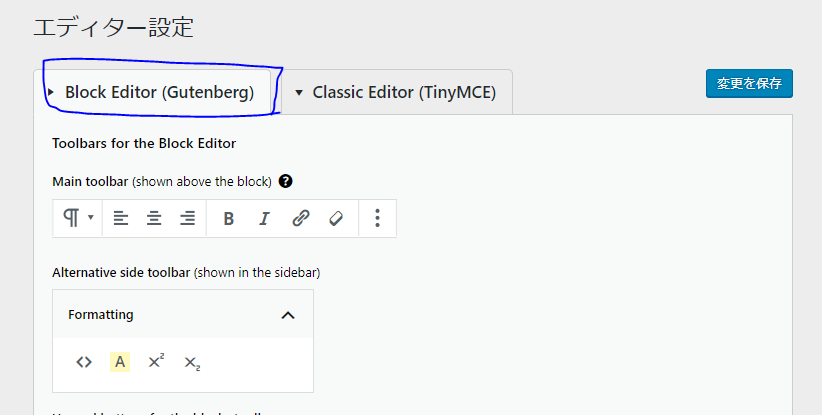Open the three-dot more options menu

pos(377,218)
